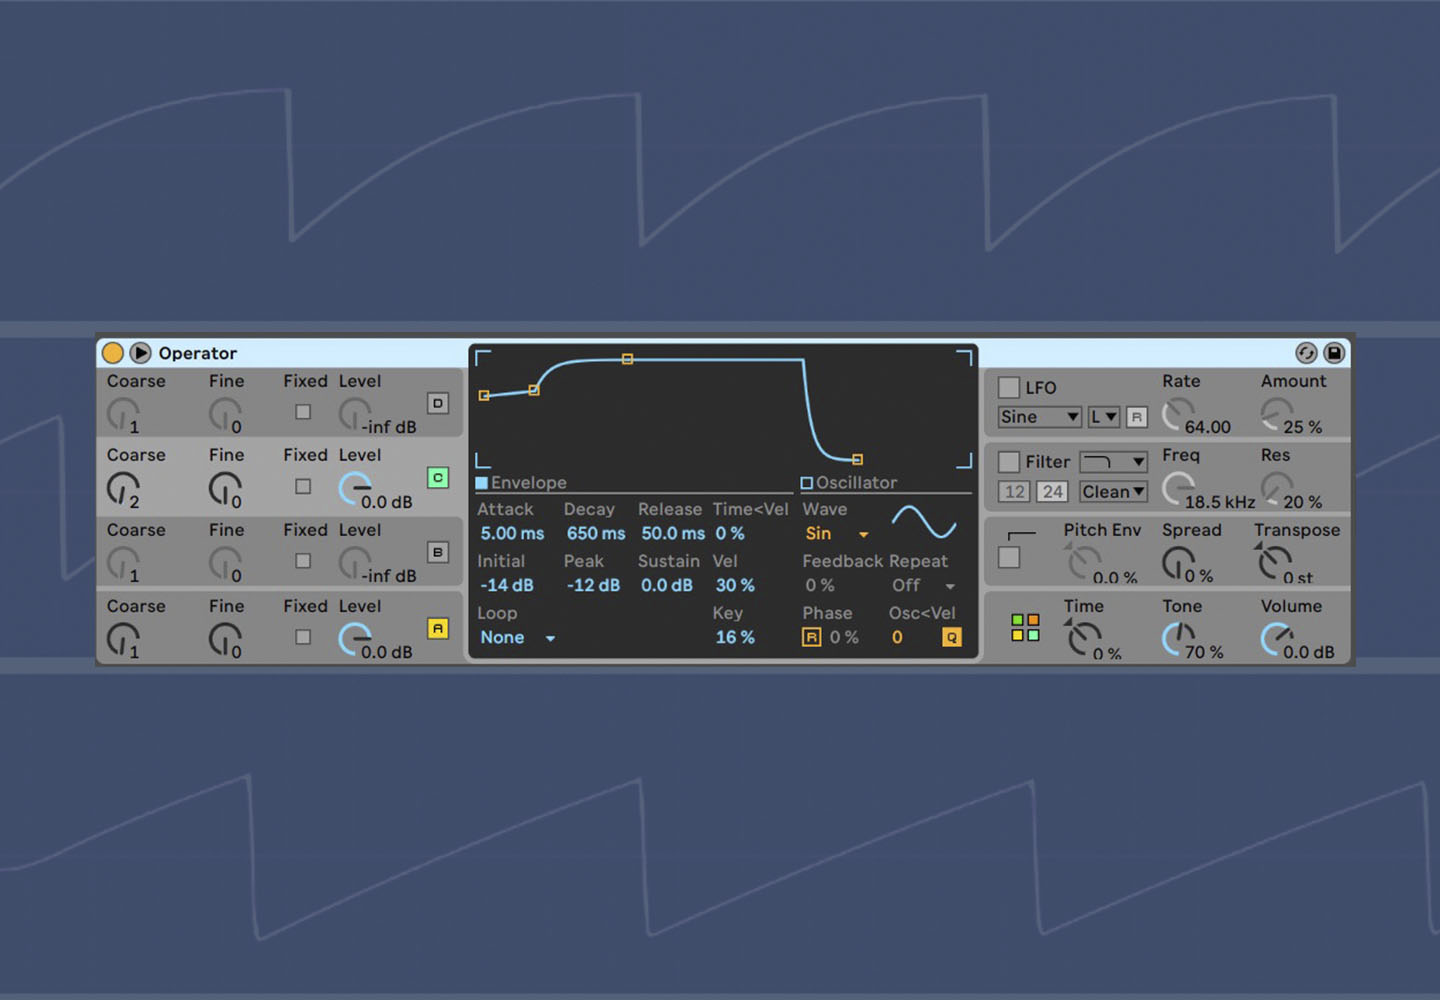Click oscillator C Coarse knob
The height and width of the screenshot is (1000, 1440).
(123, 488)
